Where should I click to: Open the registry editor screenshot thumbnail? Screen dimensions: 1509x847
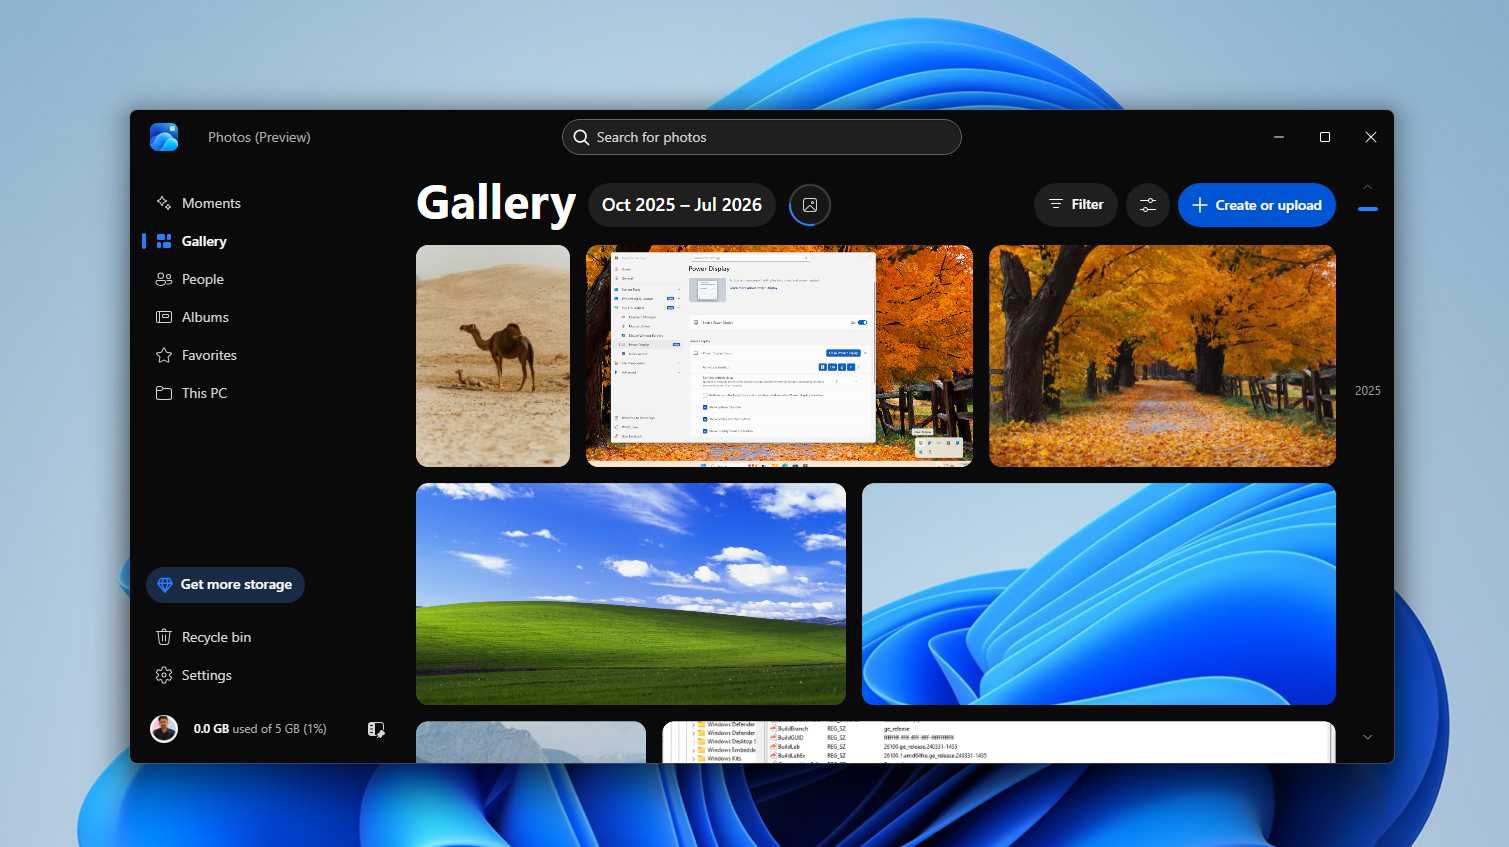[999, 742]
